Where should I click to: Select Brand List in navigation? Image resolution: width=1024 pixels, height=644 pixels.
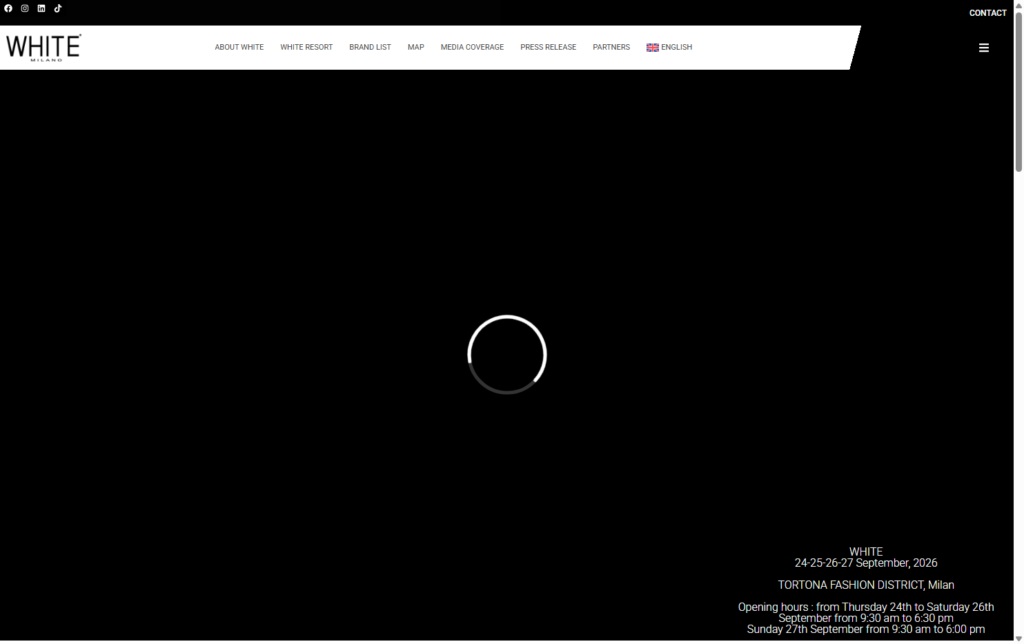point(370,47)
